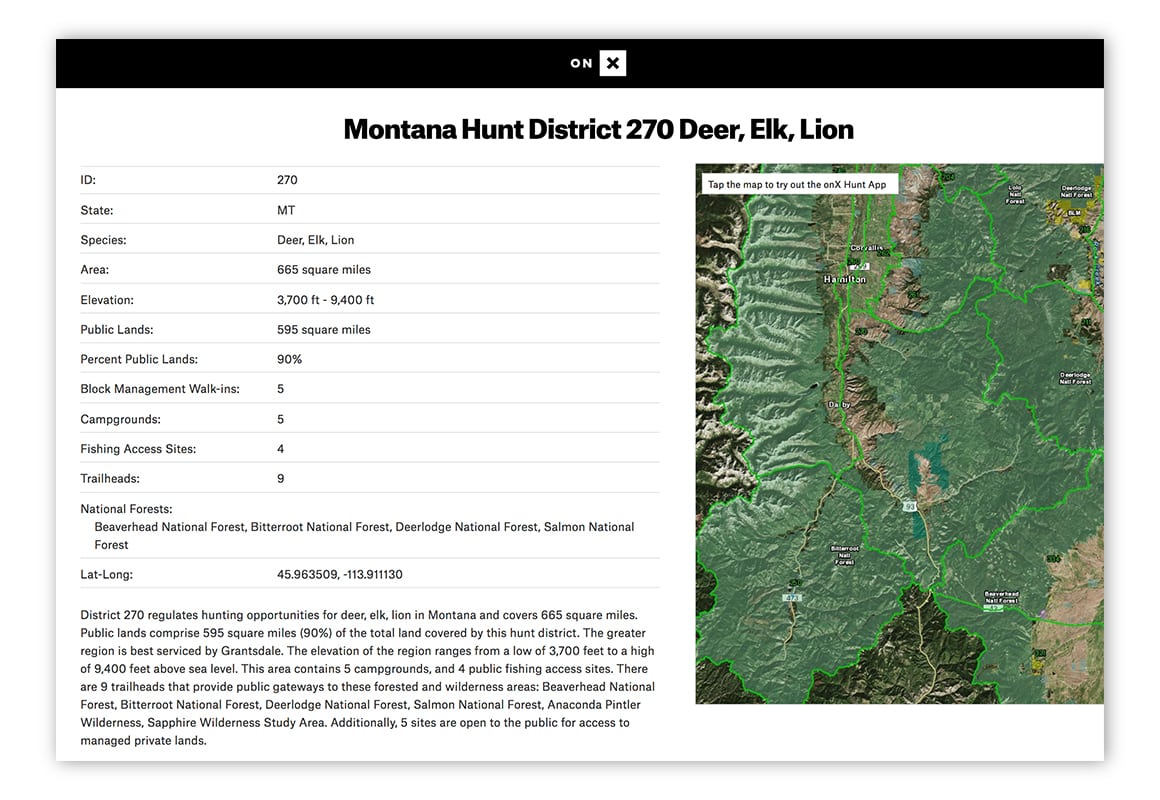This screenshot has width=1160, height=800.
Task: Click the 90% Percent Public Lands value
Action: [289, 359]
